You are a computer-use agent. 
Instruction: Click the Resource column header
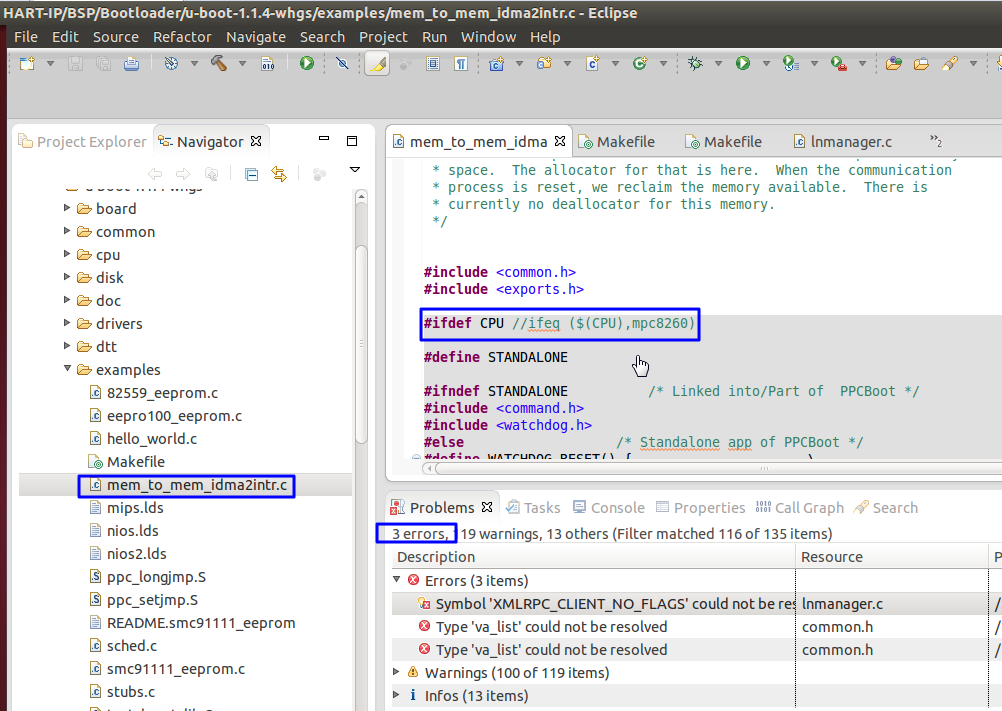(x=838, y=557)
